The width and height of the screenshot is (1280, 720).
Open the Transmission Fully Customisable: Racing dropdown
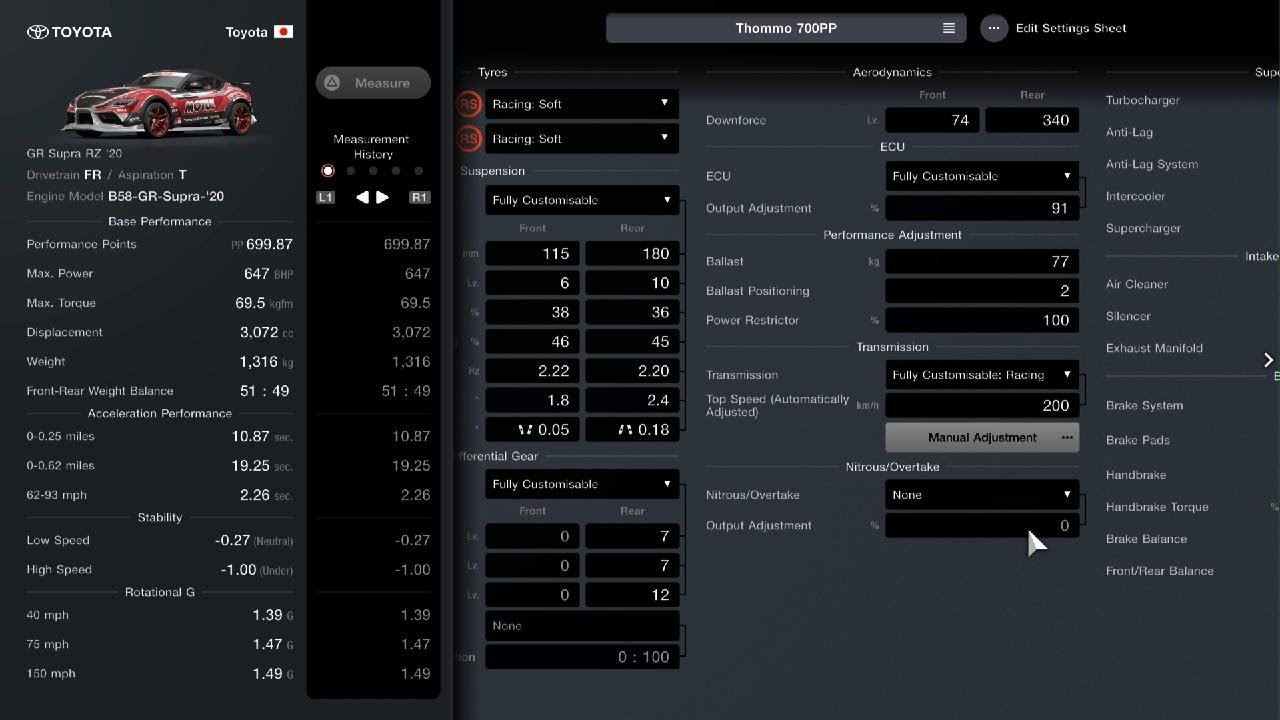pos(982,375)
